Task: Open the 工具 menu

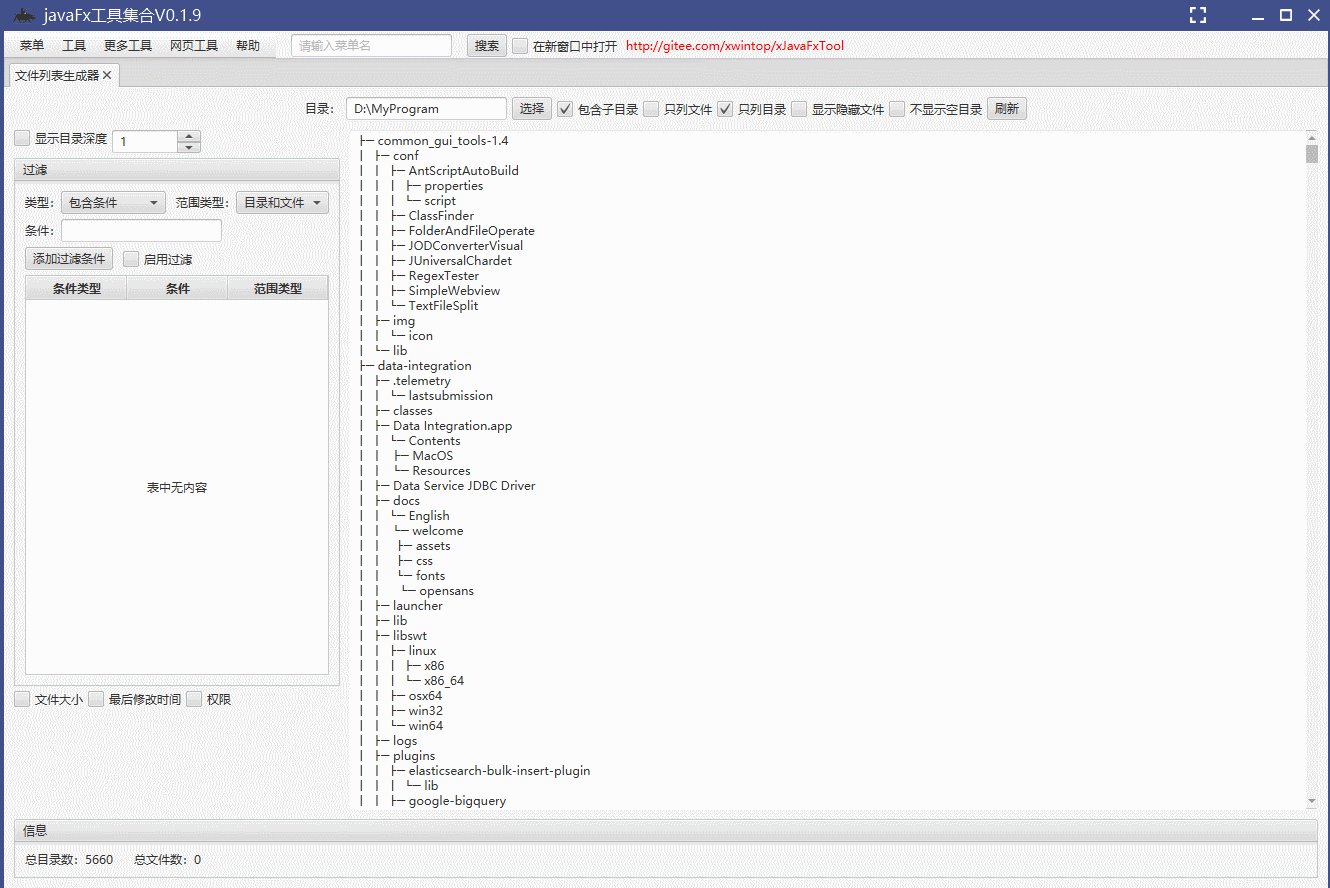Action: 74,46
